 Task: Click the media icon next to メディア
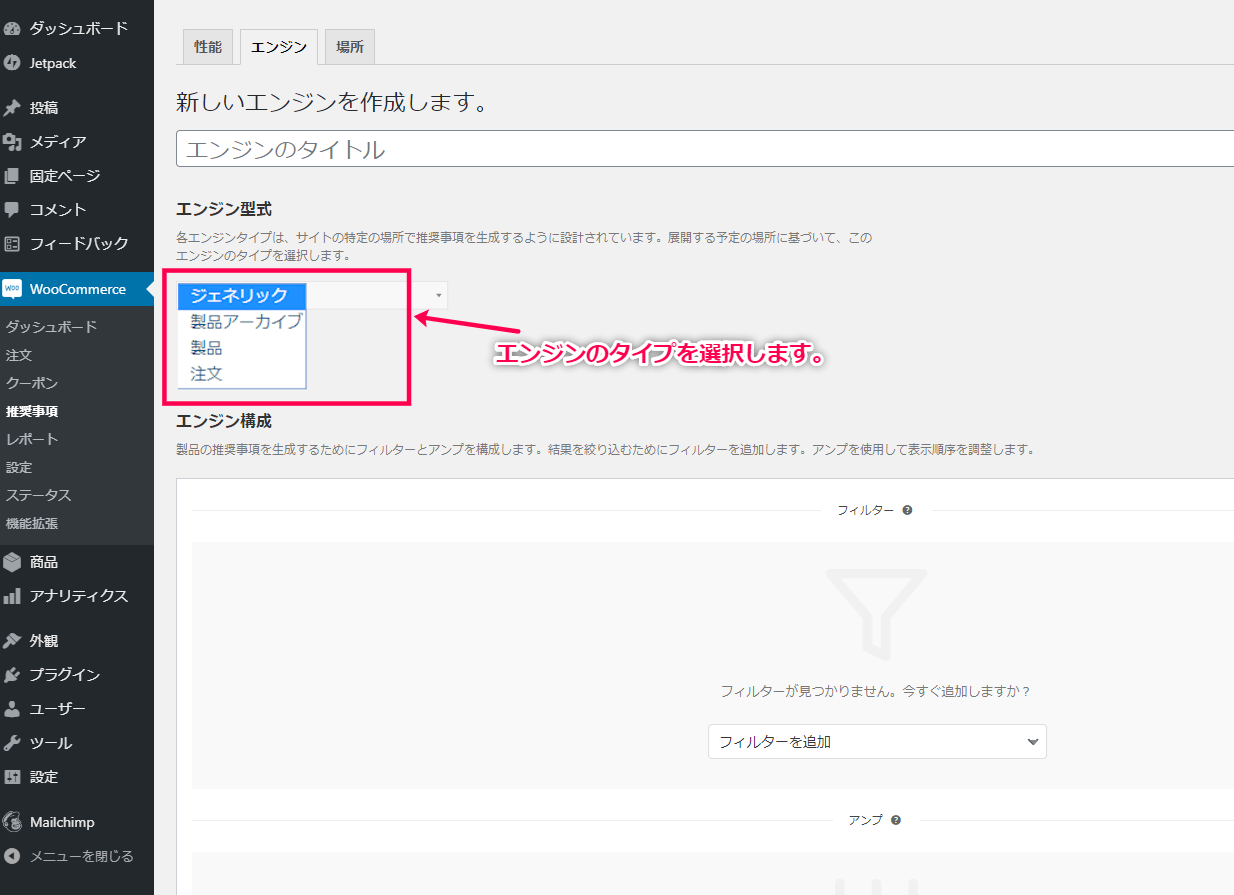tap(12, 142)
